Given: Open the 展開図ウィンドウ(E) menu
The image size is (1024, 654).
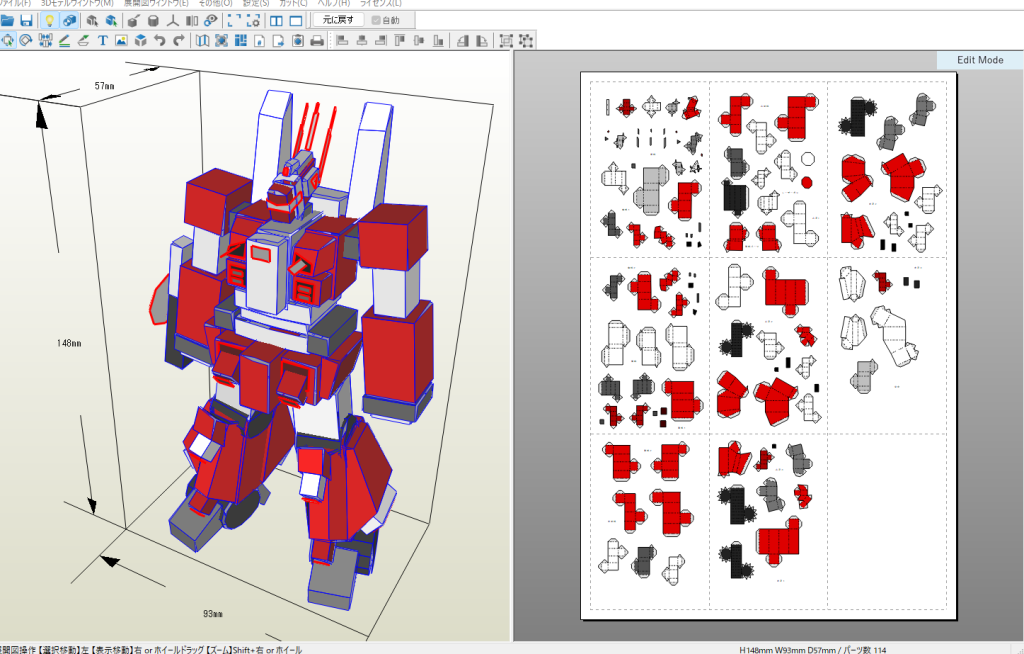Looking at the screenshot, I should (155, 3).
